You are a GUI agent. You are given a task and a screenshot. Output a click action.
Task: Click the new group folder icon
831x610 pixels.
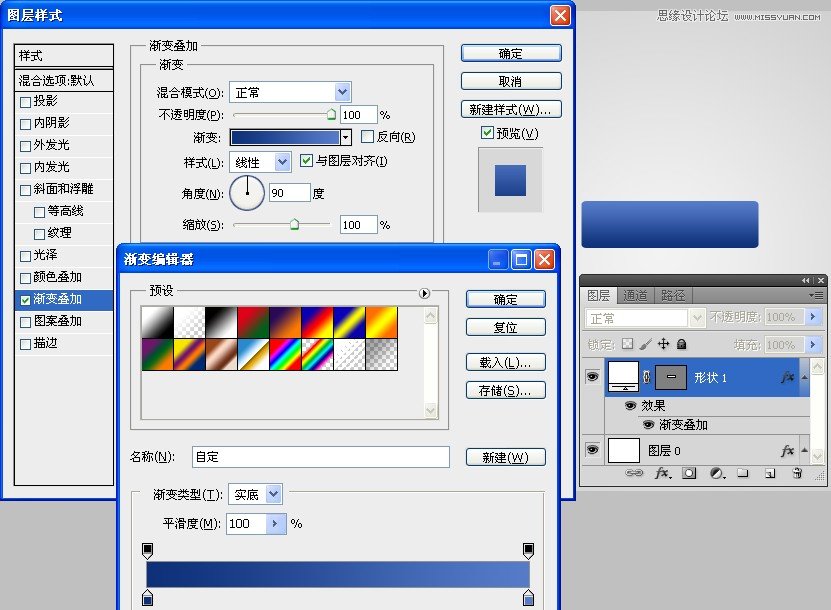click(741, 475)
